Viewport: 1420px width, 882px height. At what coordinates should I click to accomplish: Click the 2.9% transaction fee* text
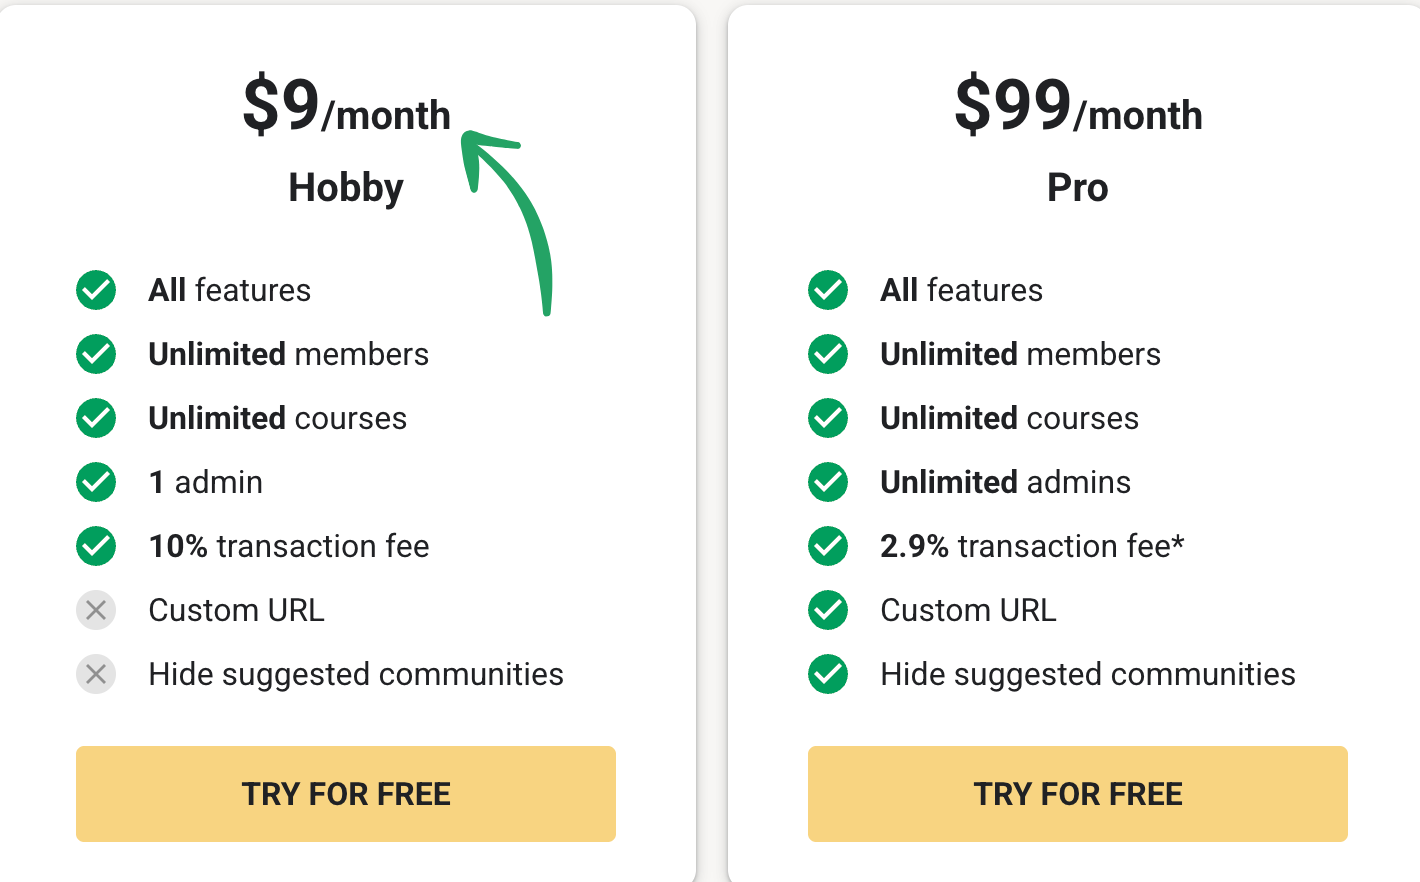(x=1031, y=546)
